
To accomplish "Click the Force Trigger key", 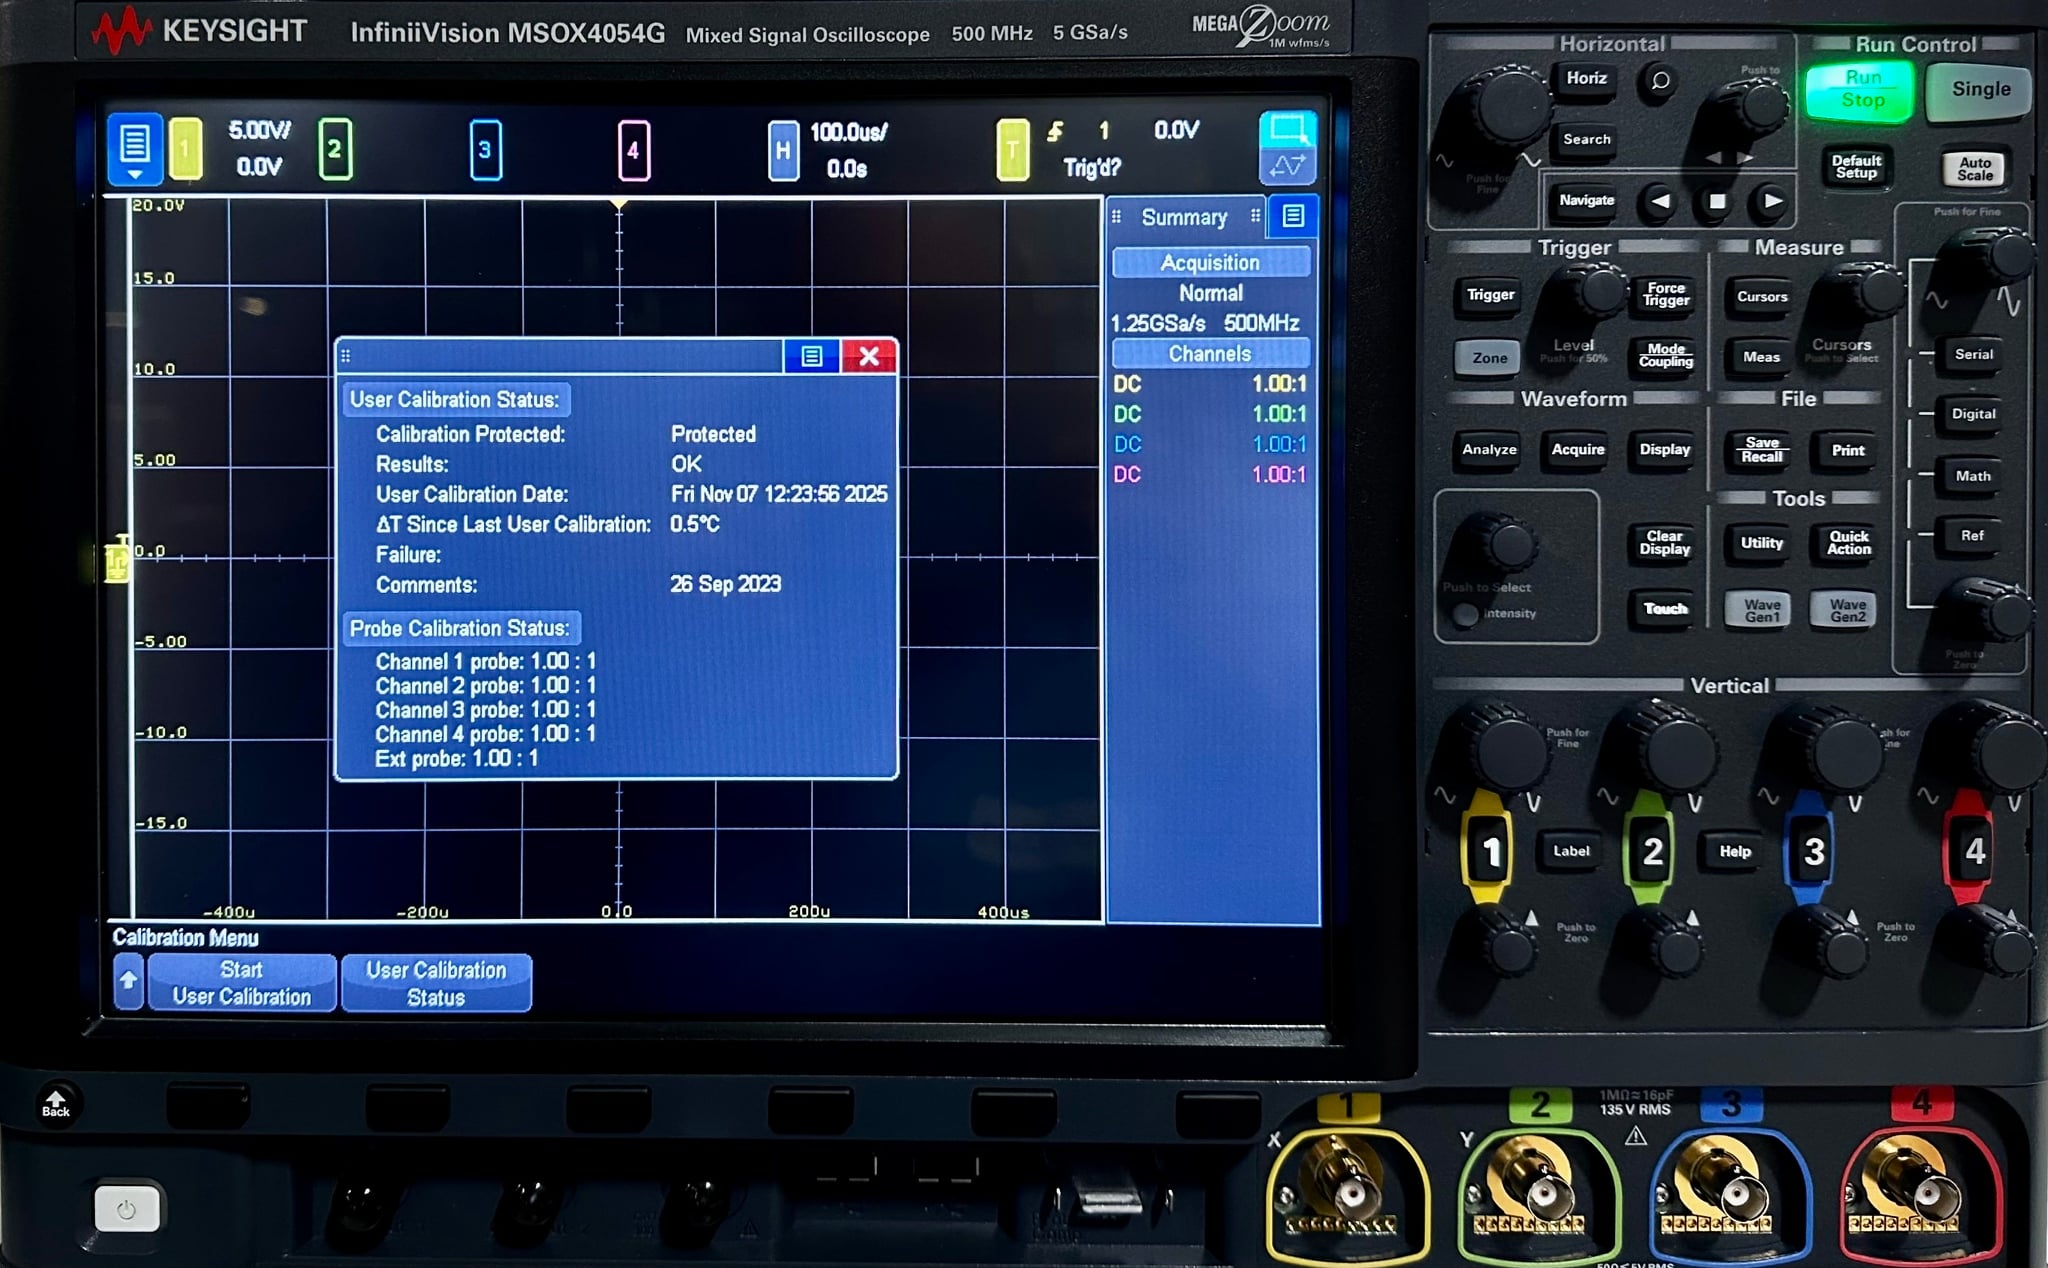I will [x=1666, y=295].
